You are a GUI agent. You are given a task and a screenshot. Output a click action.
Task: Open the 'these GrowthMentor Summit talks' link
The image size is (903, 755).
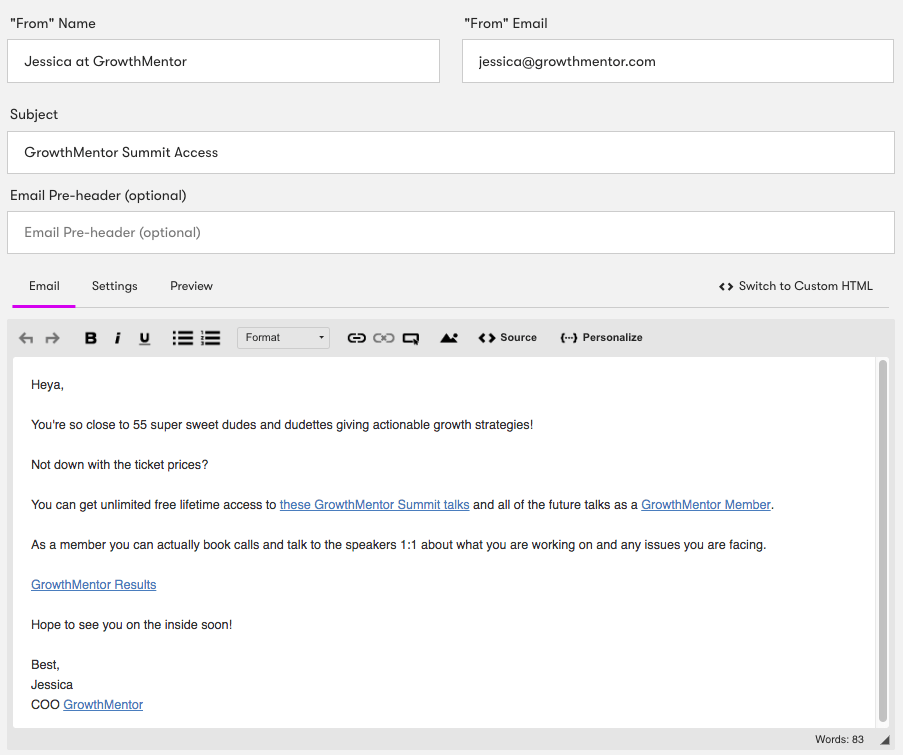374,505
